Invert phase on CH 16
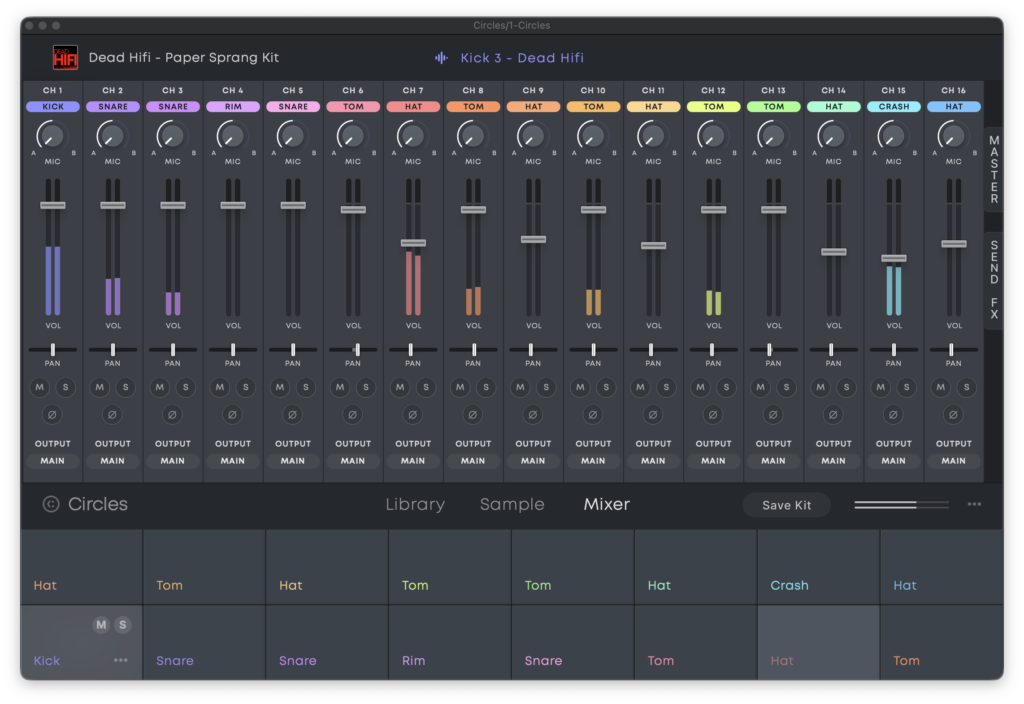 click(953, 415)
